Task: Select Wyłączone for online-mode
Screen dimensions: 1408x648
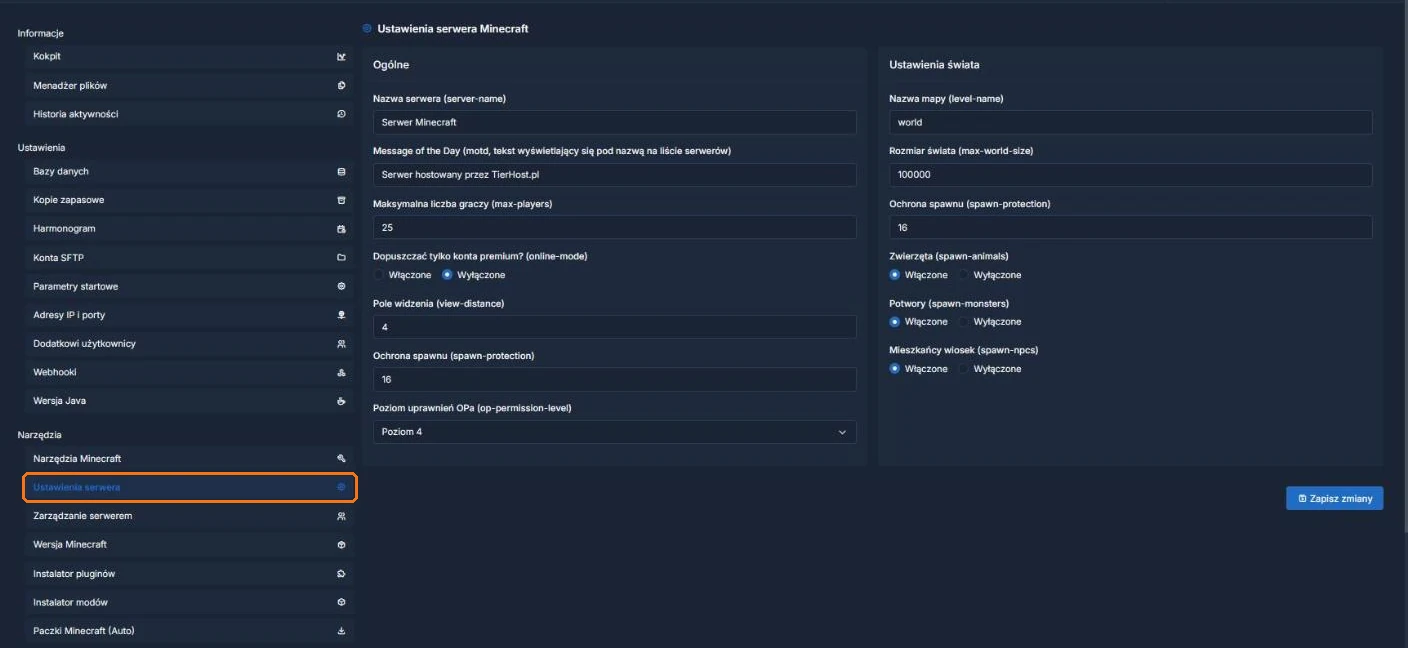Action: click(447, 275)
